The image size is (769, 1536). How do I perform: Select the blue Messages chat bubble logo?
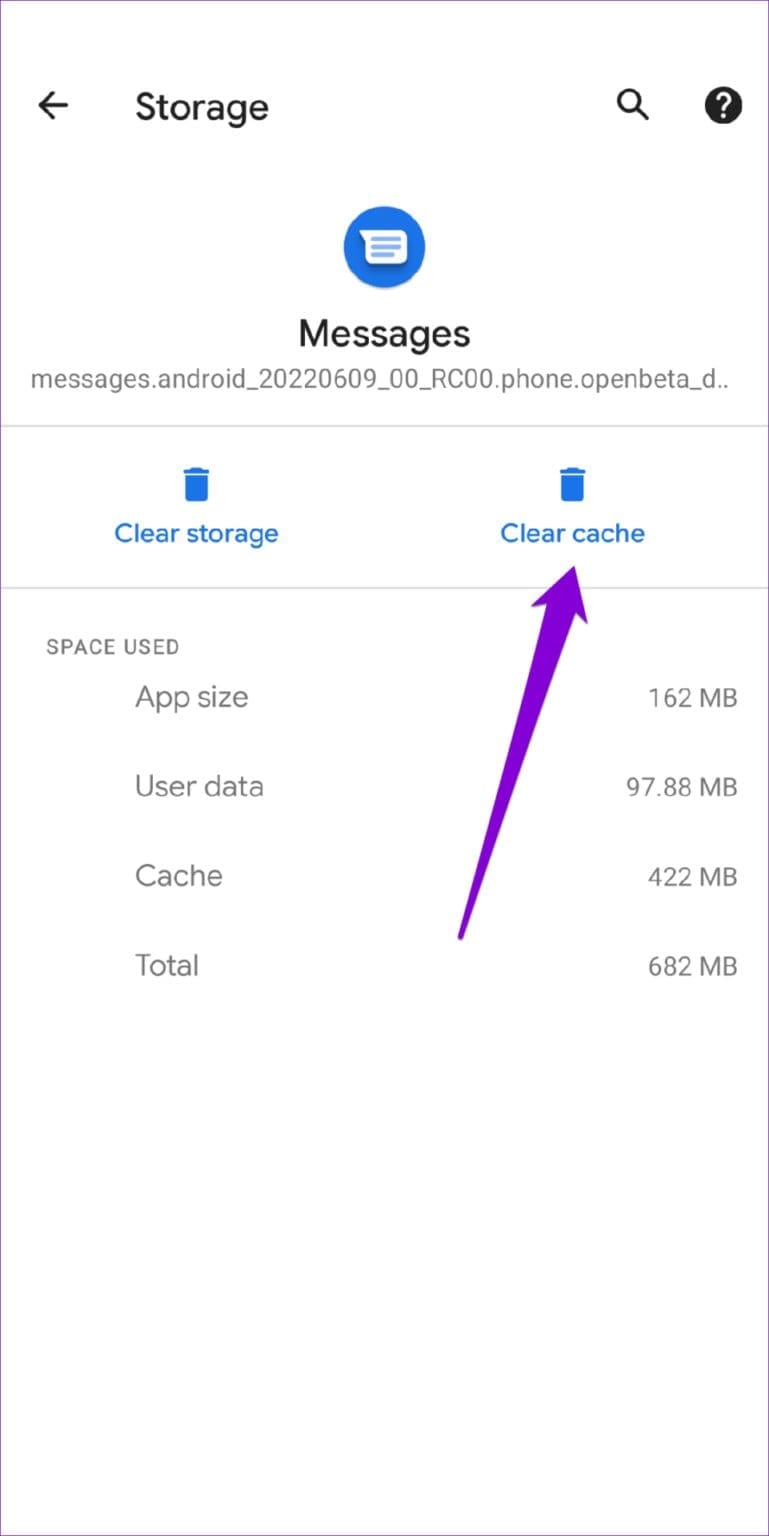(384, 247)
